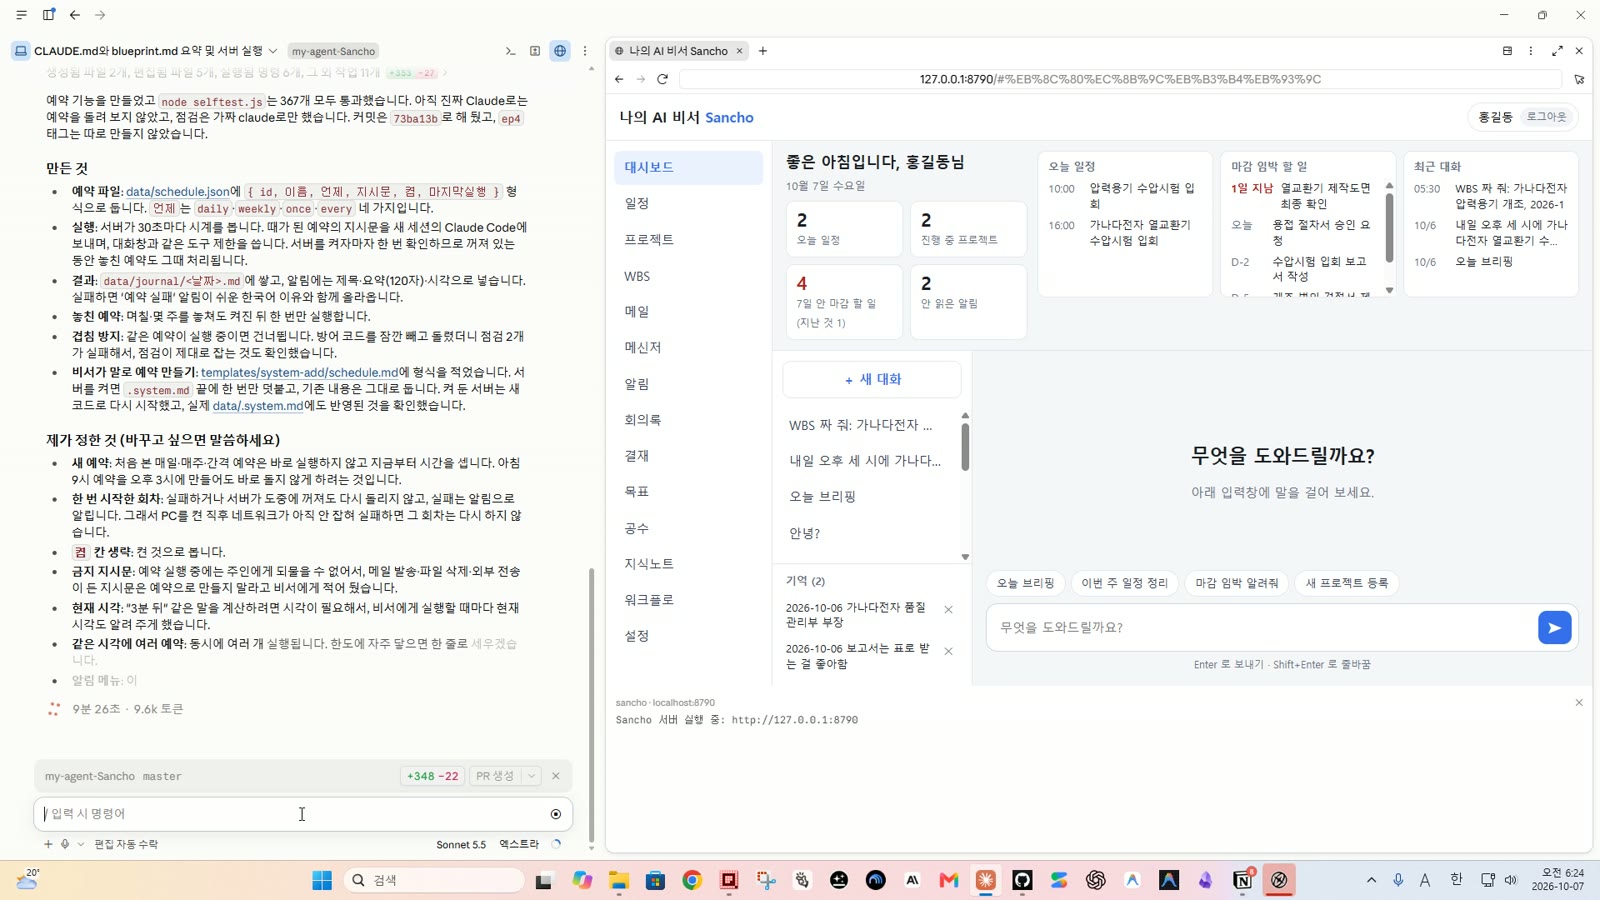Reload the Sancho preview page
1600x900 pixels.
(662, 79)
